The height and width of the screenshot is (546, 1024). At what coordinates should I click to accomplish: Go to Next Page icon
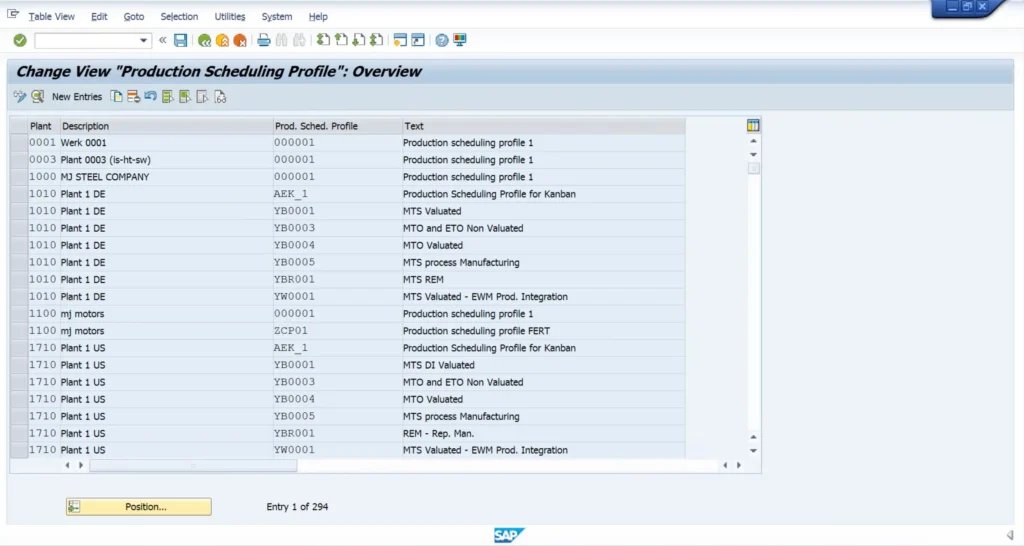pos(359,40)
